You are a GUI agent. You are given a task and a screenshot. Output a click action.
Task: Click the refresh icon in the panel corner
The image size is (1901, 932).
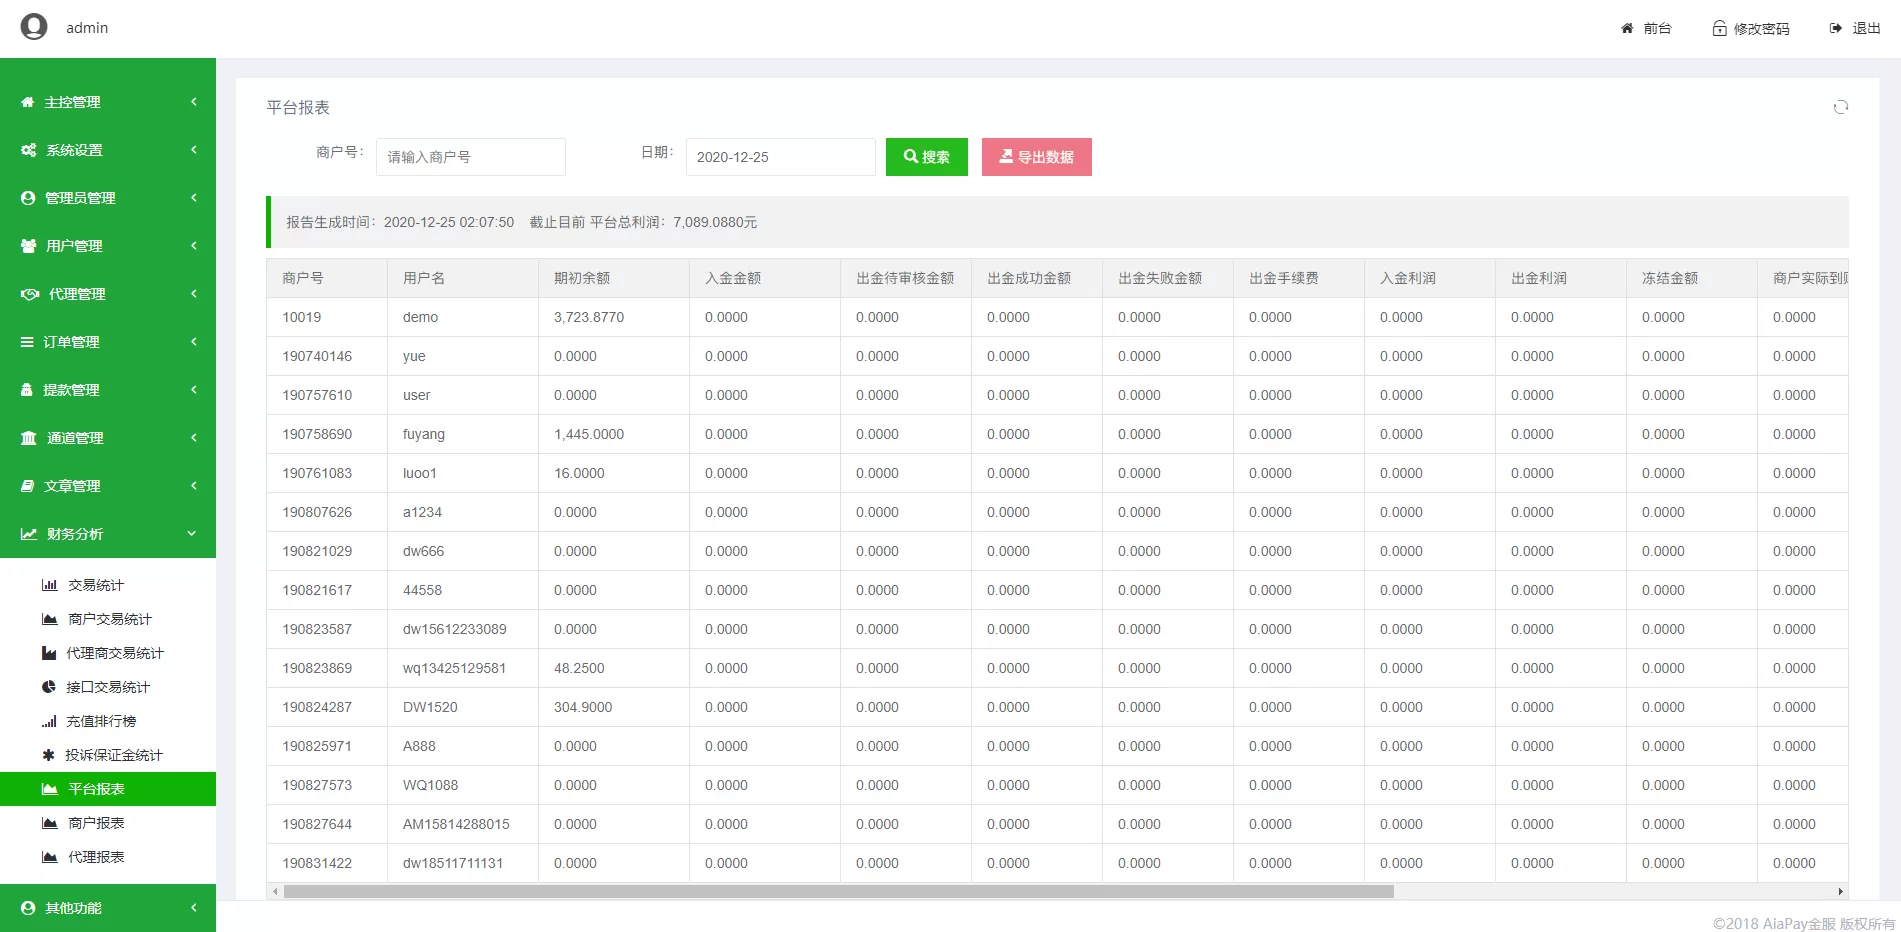[1840, 107]
